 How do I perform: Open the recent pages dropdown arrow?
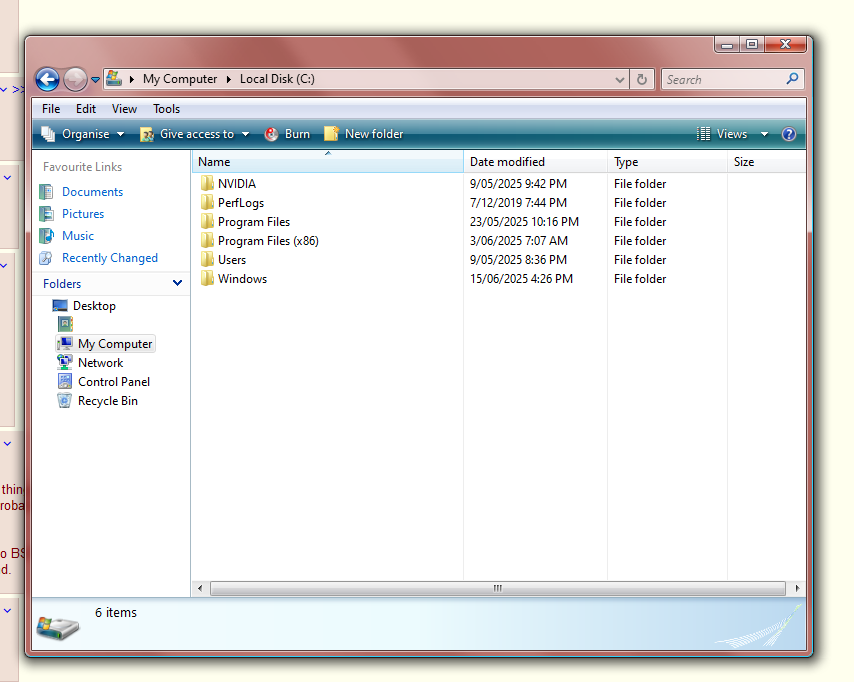tap(95, 80)
